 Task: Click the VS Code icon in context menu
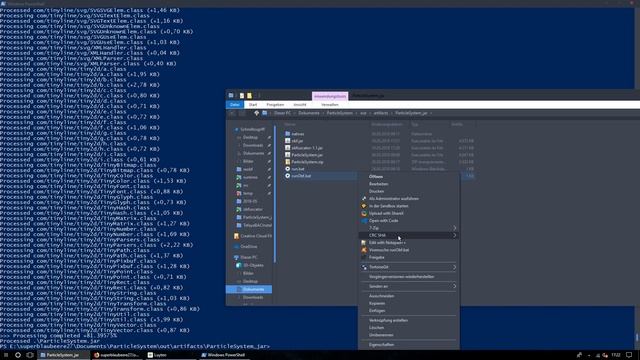coord(364,221)
